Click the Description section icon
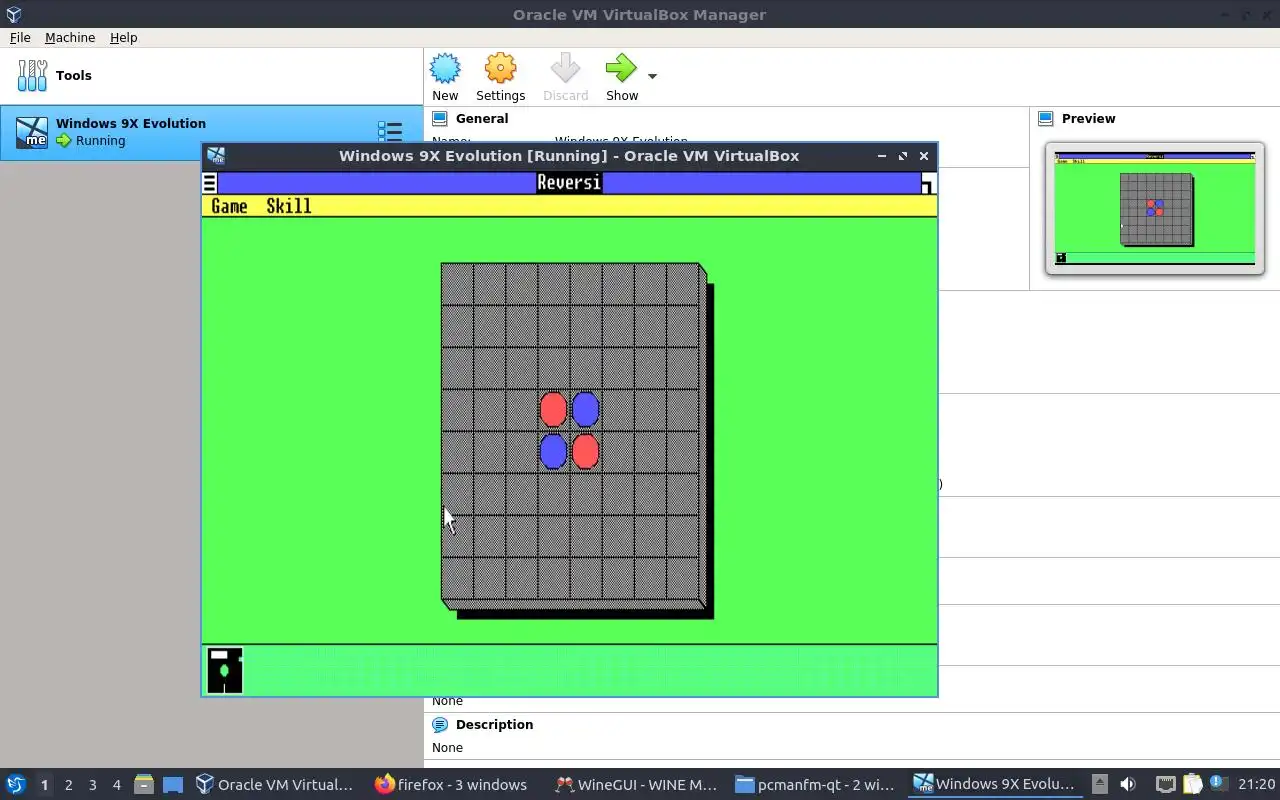 [x=439, y=724]
